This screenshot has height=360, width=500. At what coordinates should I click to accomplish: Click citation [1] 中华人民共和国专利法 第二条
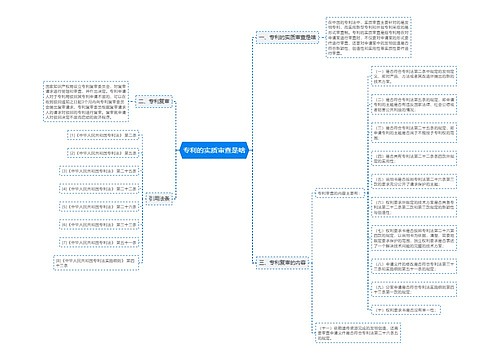tap(103, 135)
